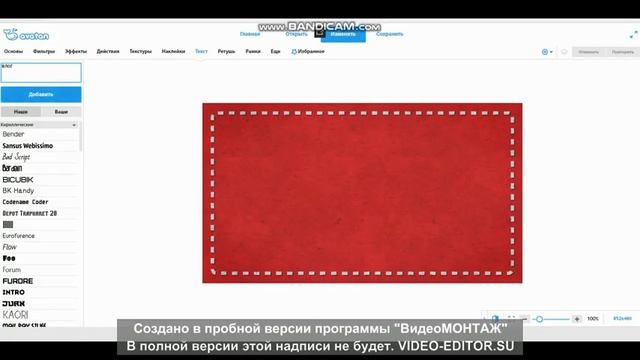Viewport: 640px width, 360px height.
Task: Open the Фильтры menu
Action: coord(44,51)
